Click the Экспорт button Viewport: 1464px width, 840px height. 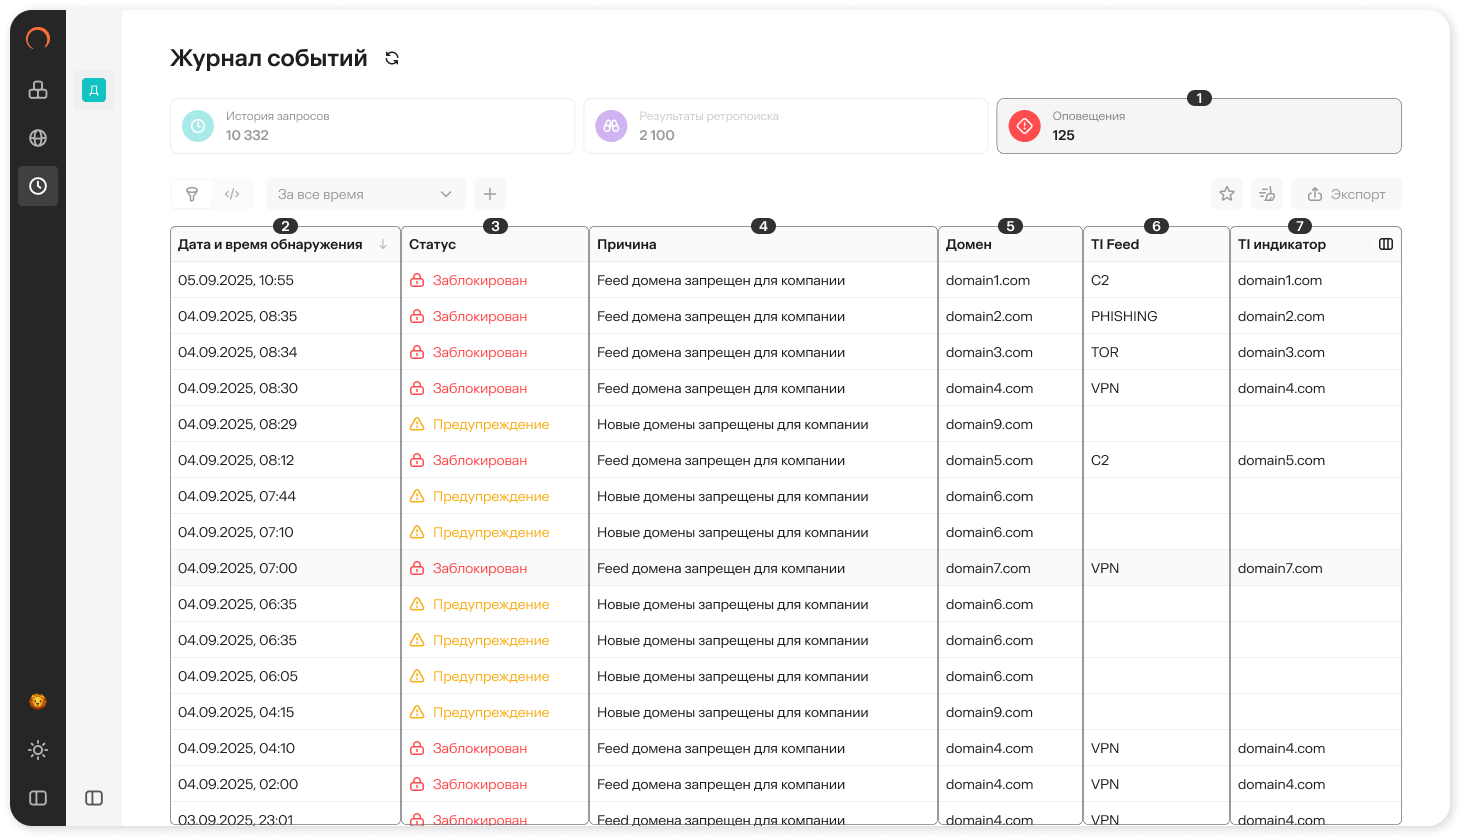[1346, 194]
